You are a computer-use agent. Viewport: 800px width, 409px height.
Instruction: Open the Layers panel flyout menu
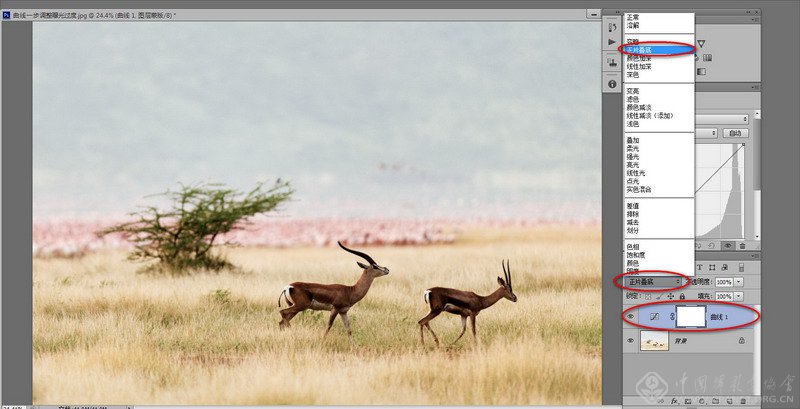coord(756,255)
